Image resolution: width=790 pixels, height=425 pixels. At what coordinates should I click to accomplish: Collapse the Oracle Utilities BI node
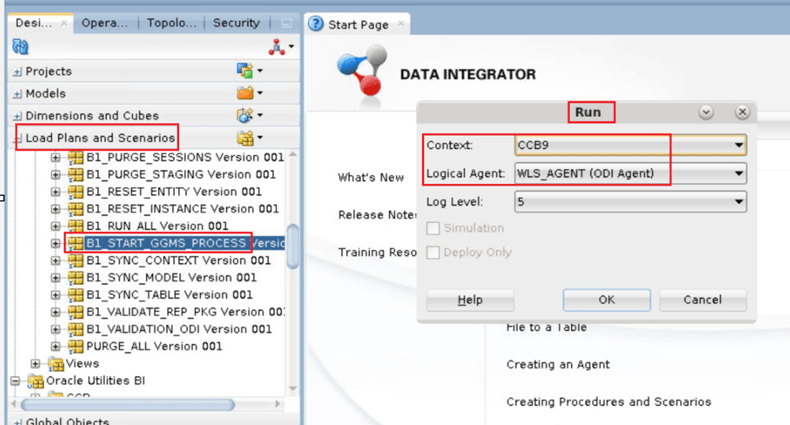pos(15,381)
